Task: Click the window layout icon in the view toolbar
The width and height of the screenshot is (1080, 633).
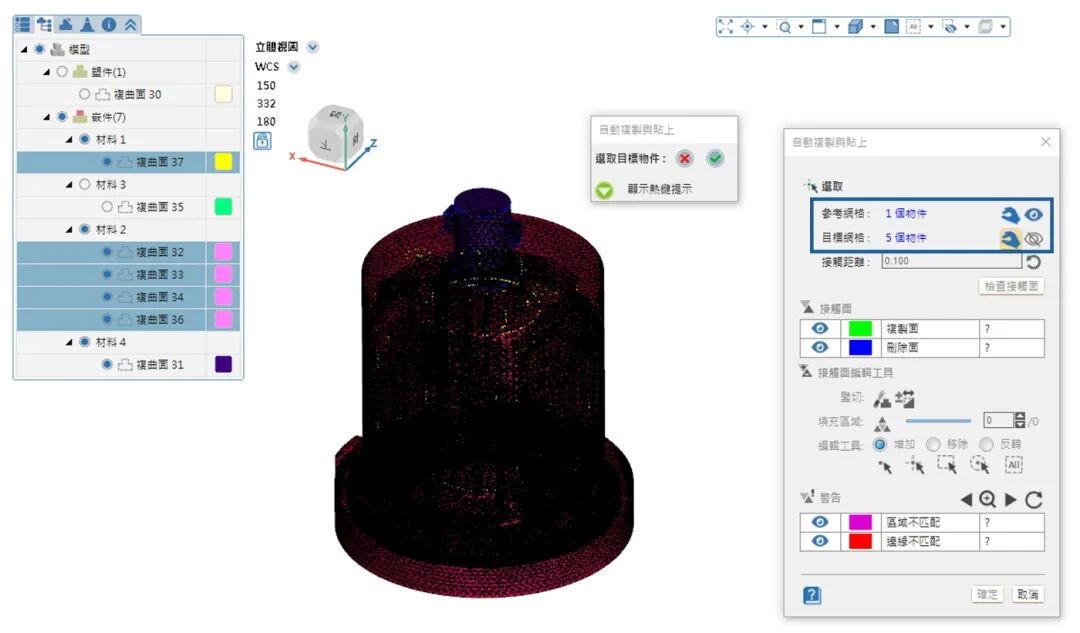Action: click(819, 27)
